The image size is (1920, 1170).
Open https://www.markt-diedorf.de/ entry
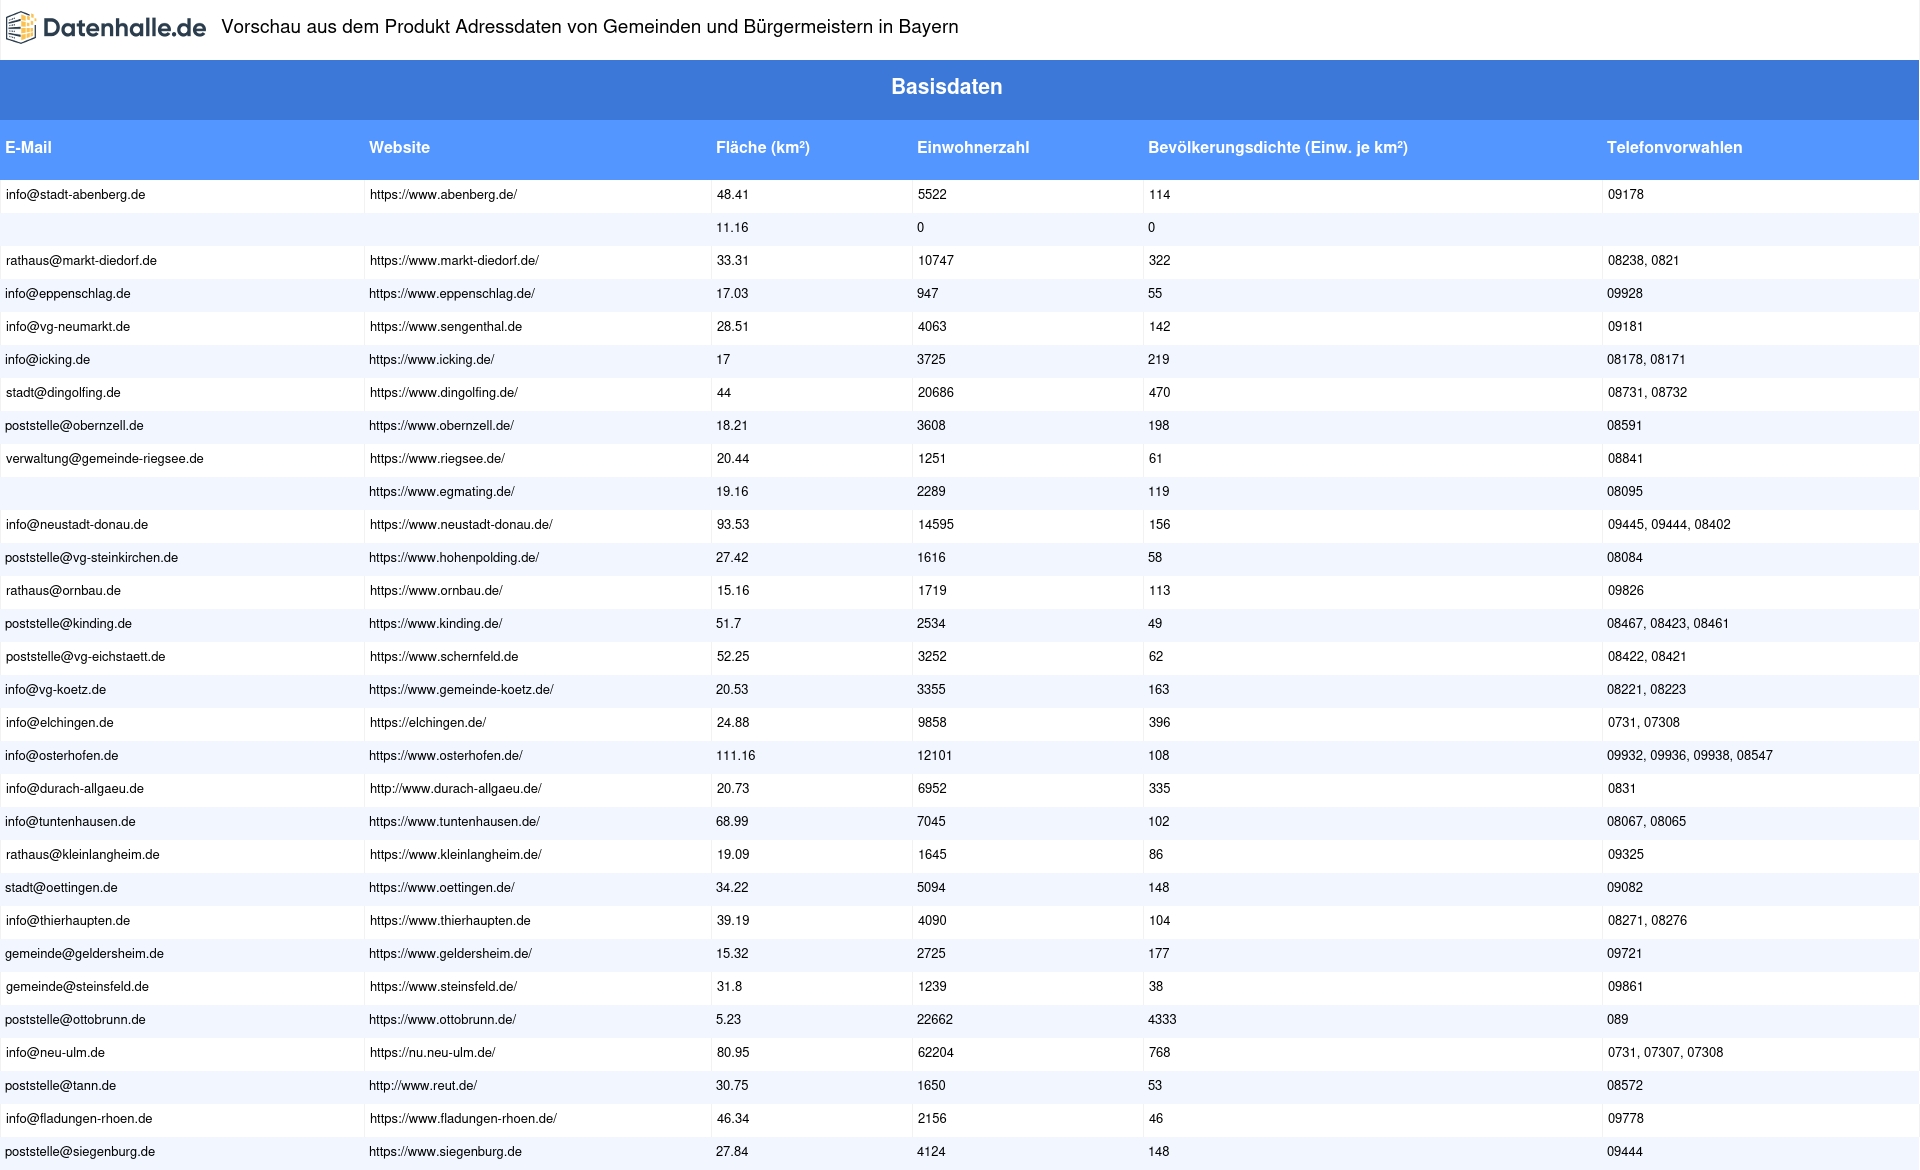[455, 261]
